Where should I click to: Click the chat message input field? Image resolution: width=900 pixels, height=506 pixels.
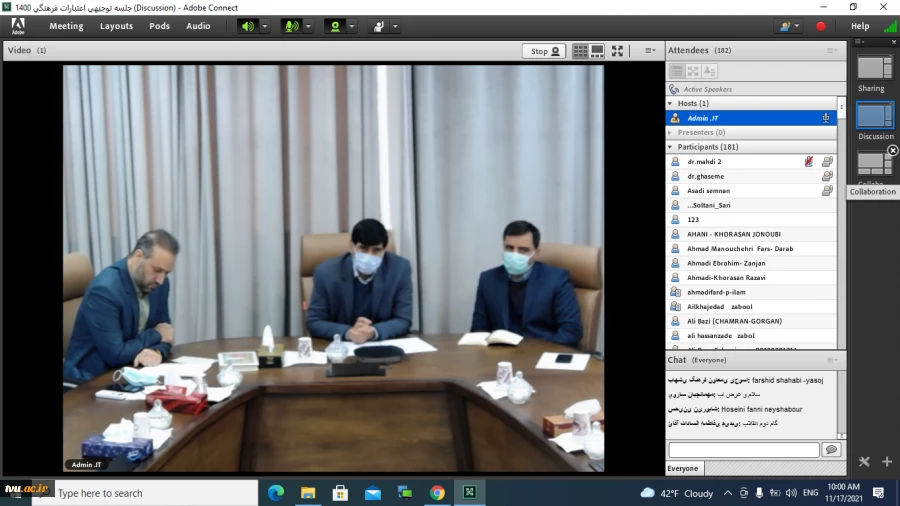click(744, 450)
